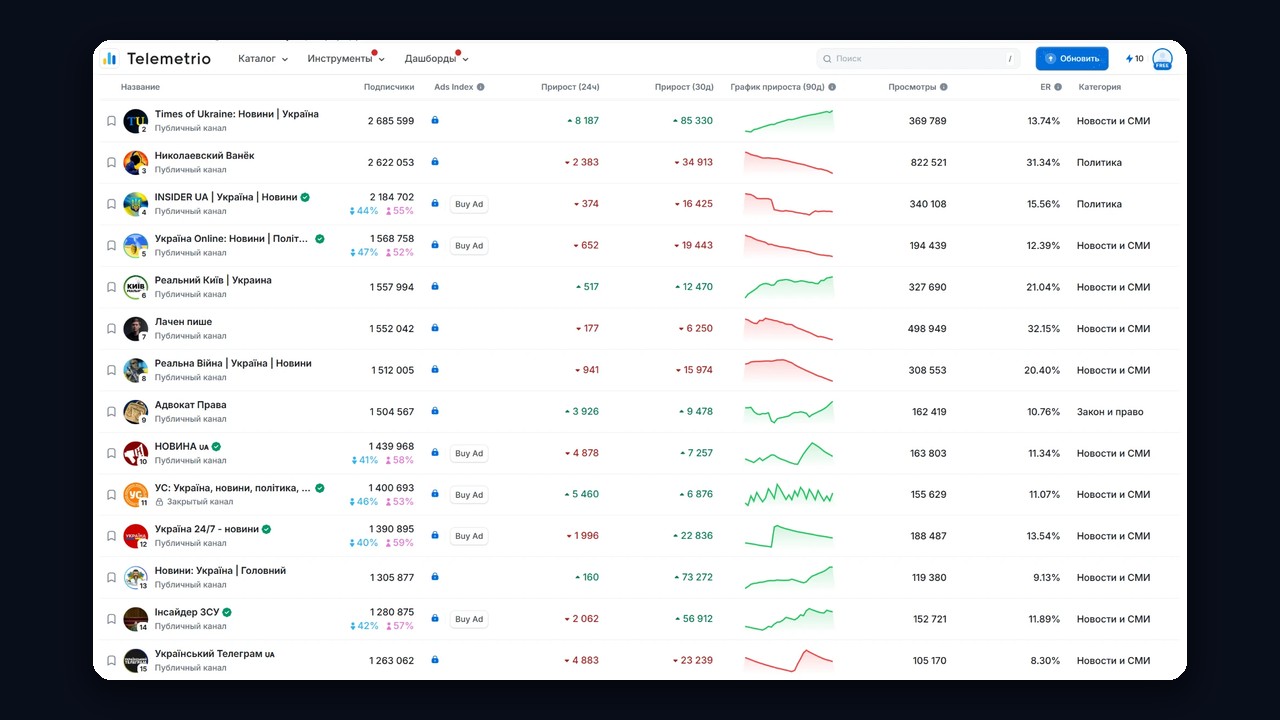Click the lock icon in Реальна Війна row
The height and width of the screenshot is (720, 1280).
(435, 370)
